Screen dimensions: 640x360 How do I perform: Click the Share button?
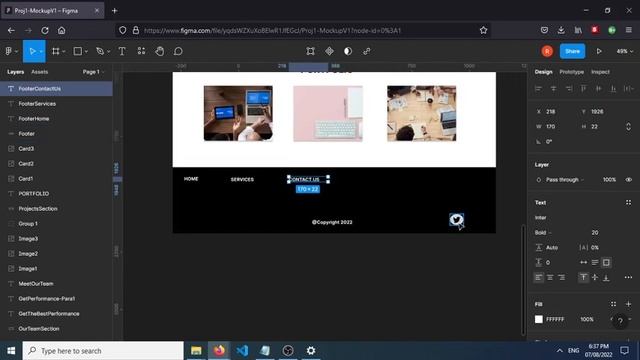click(x=572, y=51)
